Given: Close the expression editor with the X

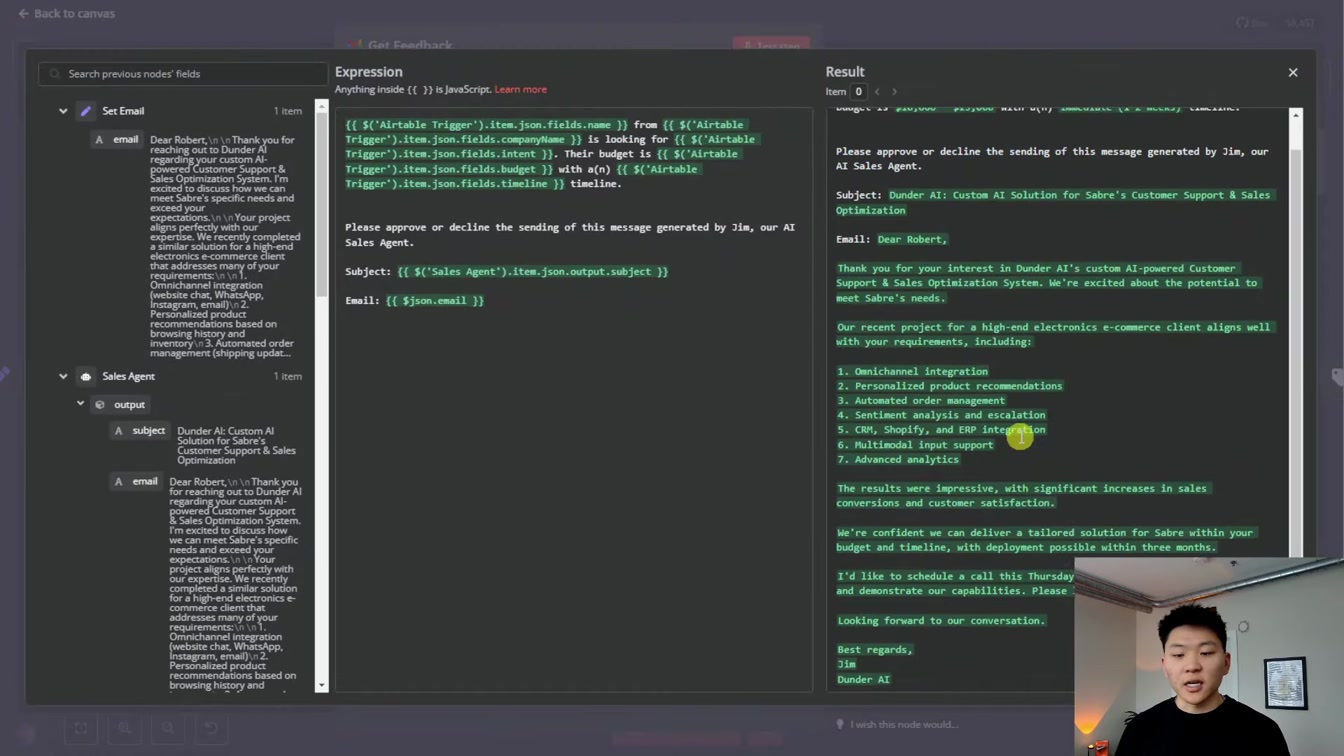Looking at the screenshot, I should [1293, 73].
